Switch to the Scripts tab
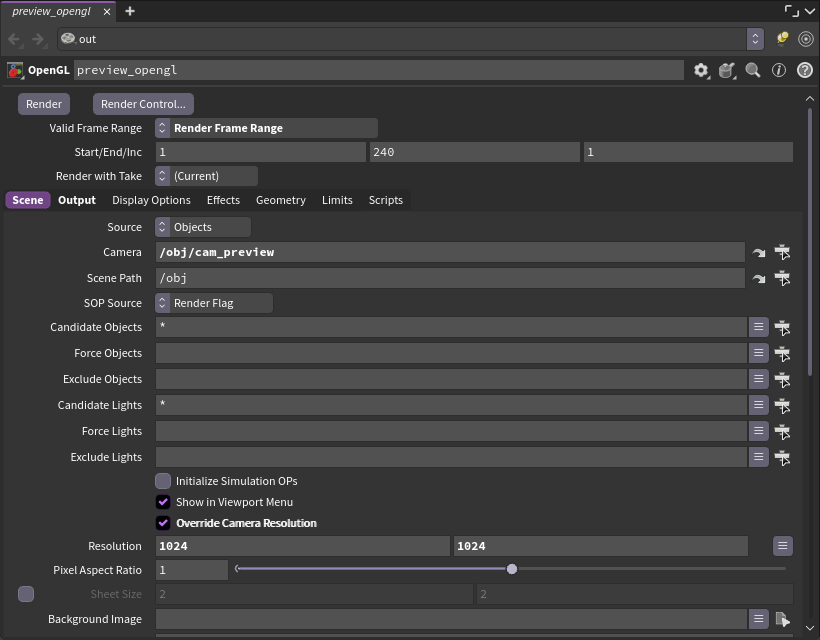Viewport: 820px width, 640px height. coord(386,200)
